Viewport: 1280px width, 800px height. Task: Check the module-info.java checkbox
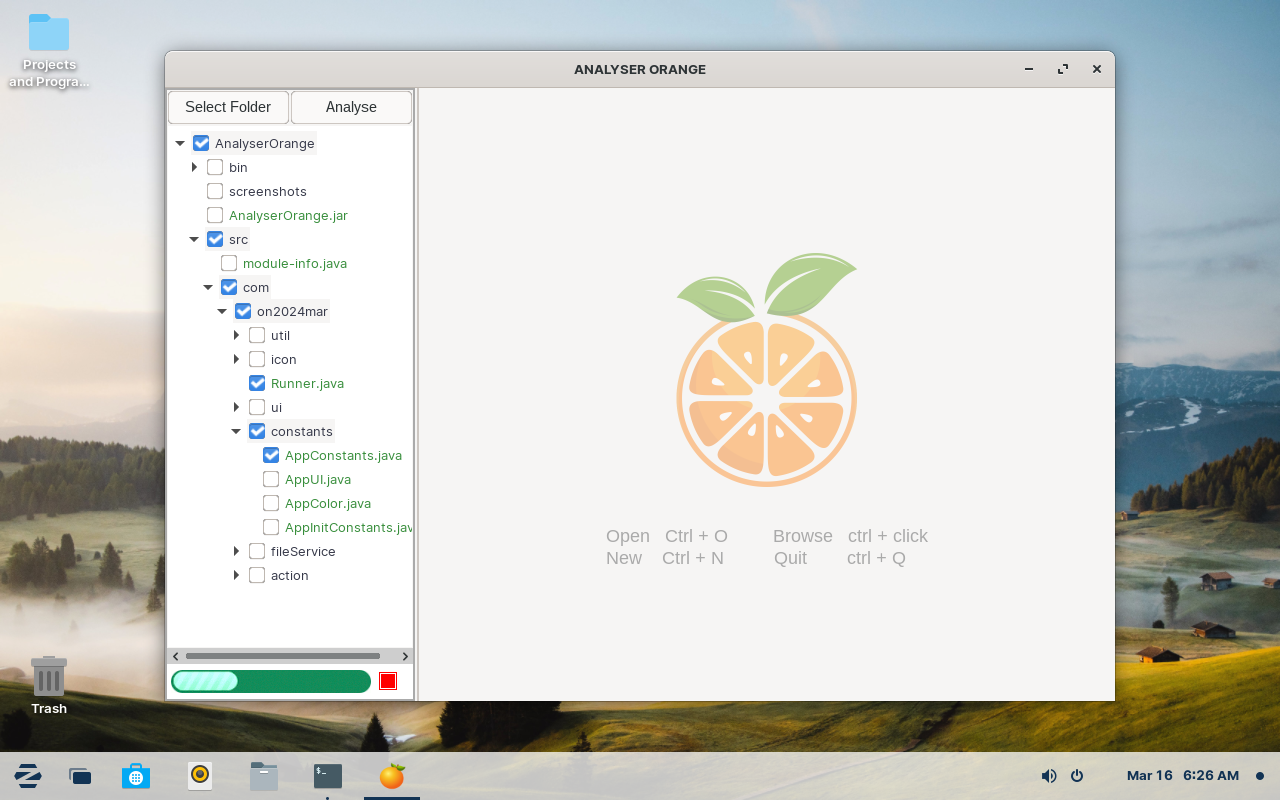[229, 263]
